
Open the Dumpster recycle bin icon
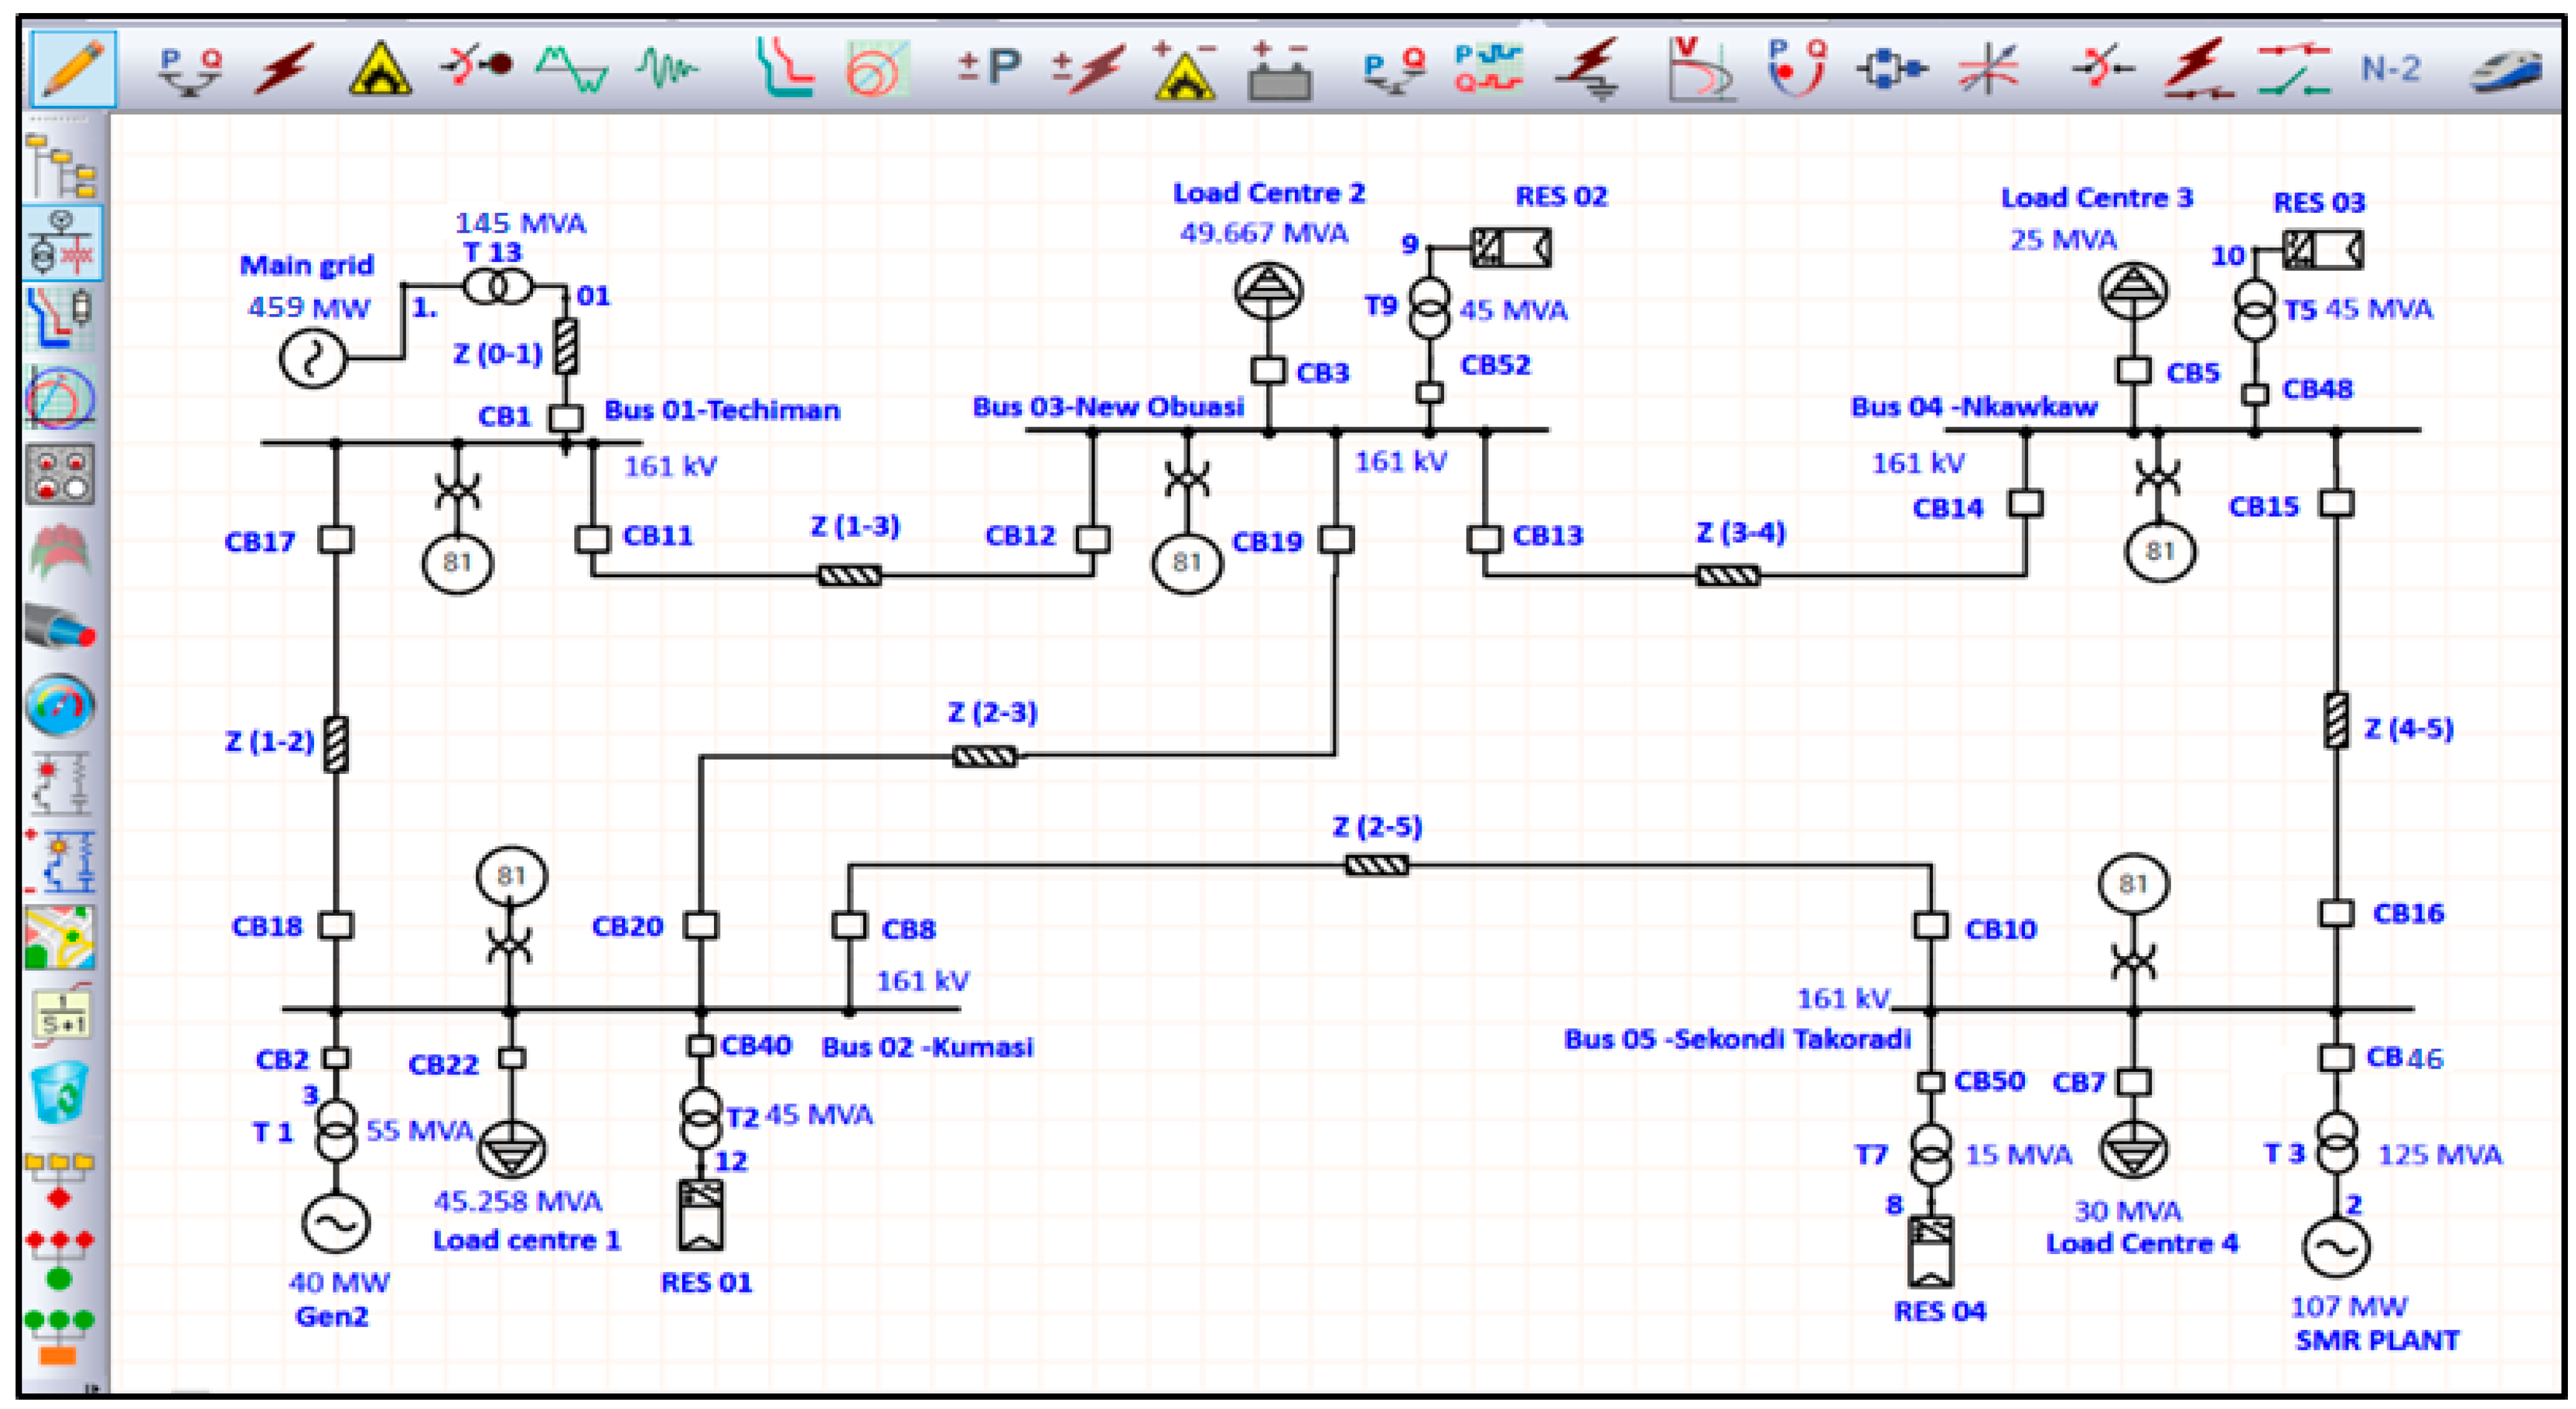(60, 1093)
